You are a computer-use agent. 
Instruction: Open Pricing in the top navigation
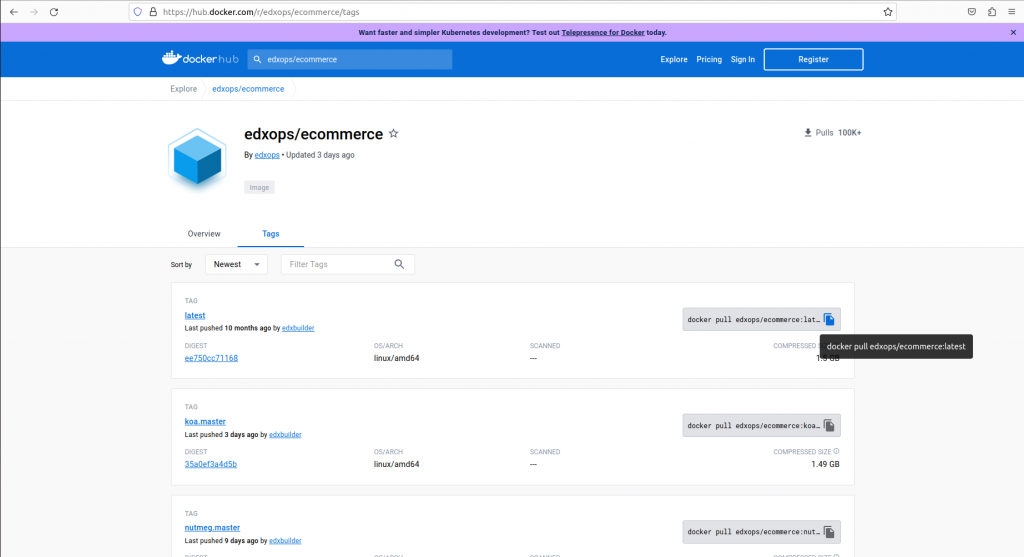click(x=709, y=59)
